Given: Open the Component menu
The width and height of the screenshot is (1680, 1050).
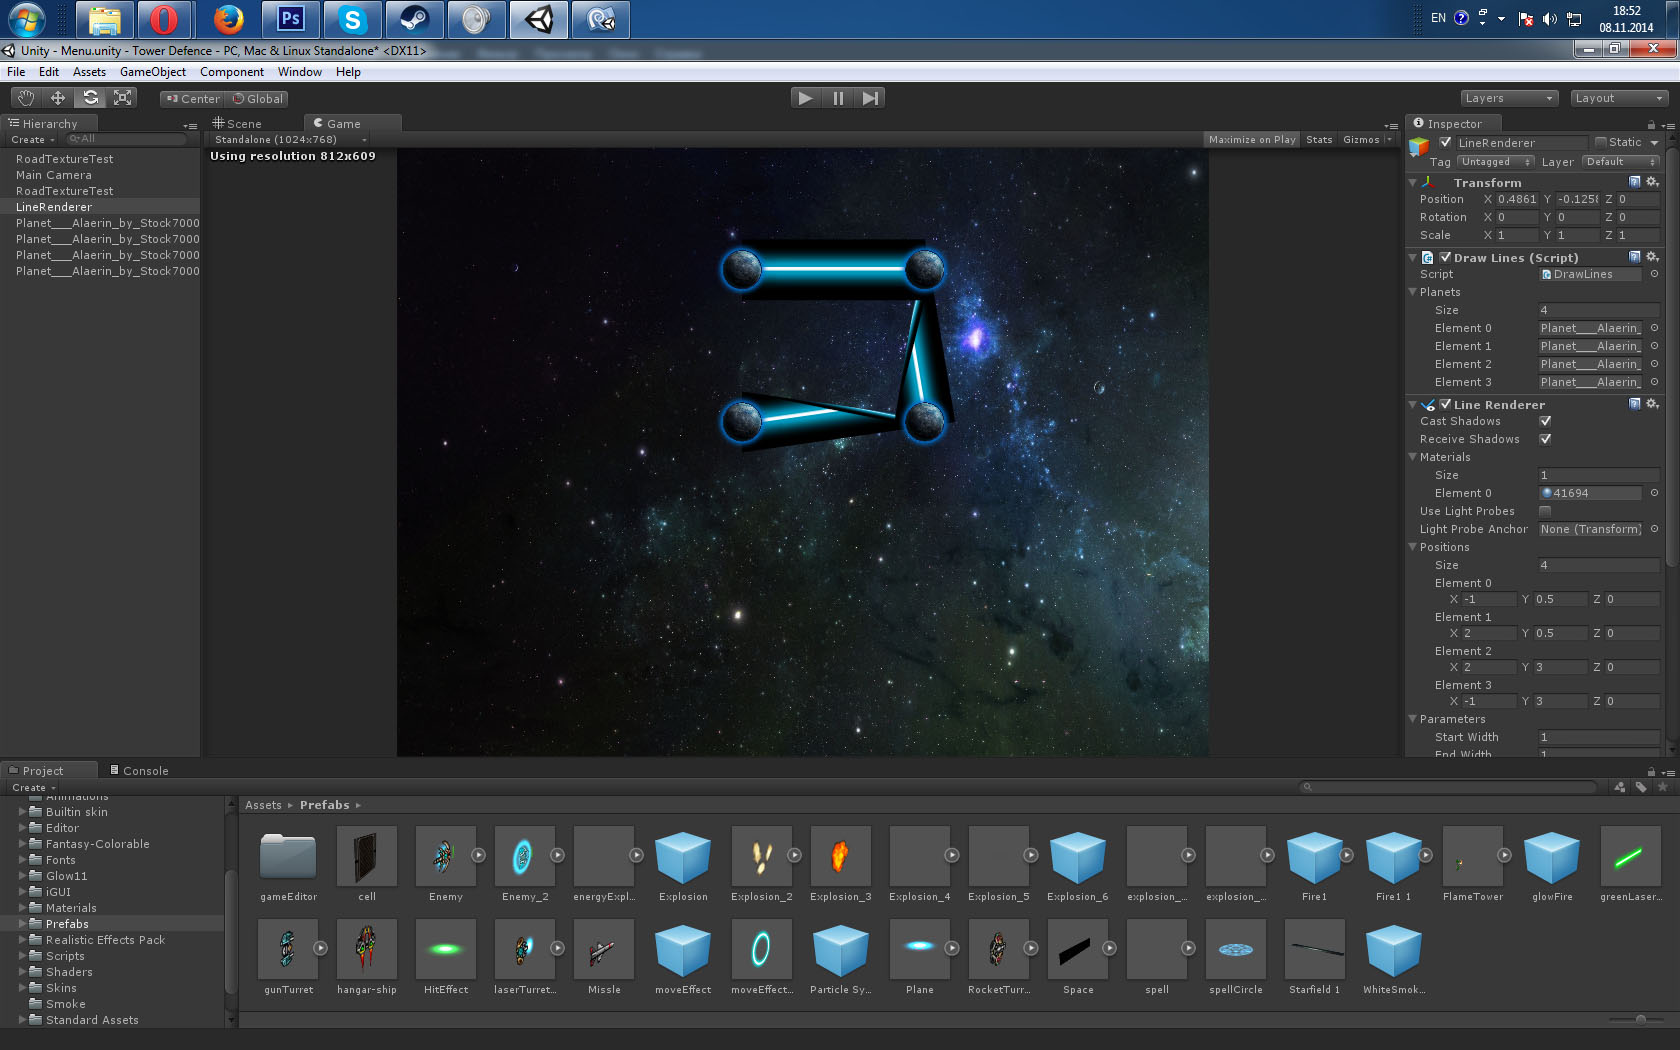Looking at the screenshot, I should coord(232,72).
